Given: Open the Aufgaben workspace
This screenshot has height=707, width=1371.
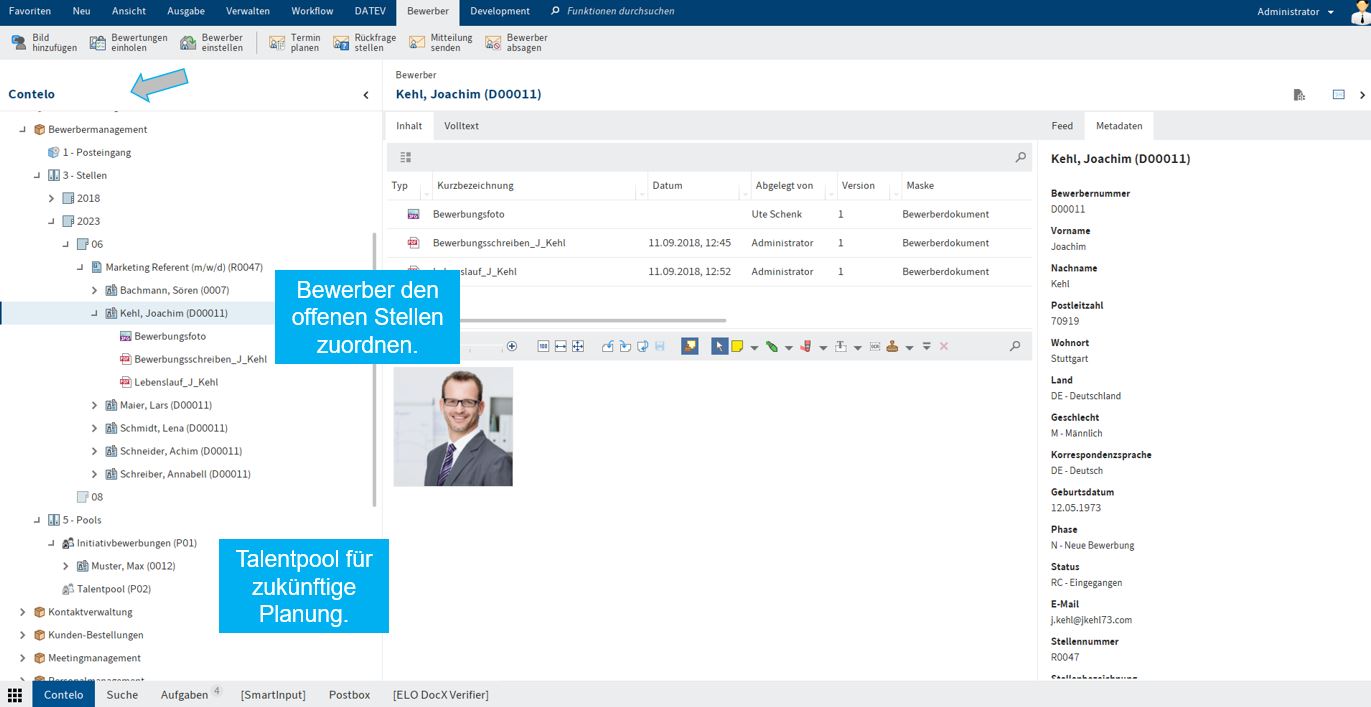Looking at the screenshot, I should coord(190,694).
